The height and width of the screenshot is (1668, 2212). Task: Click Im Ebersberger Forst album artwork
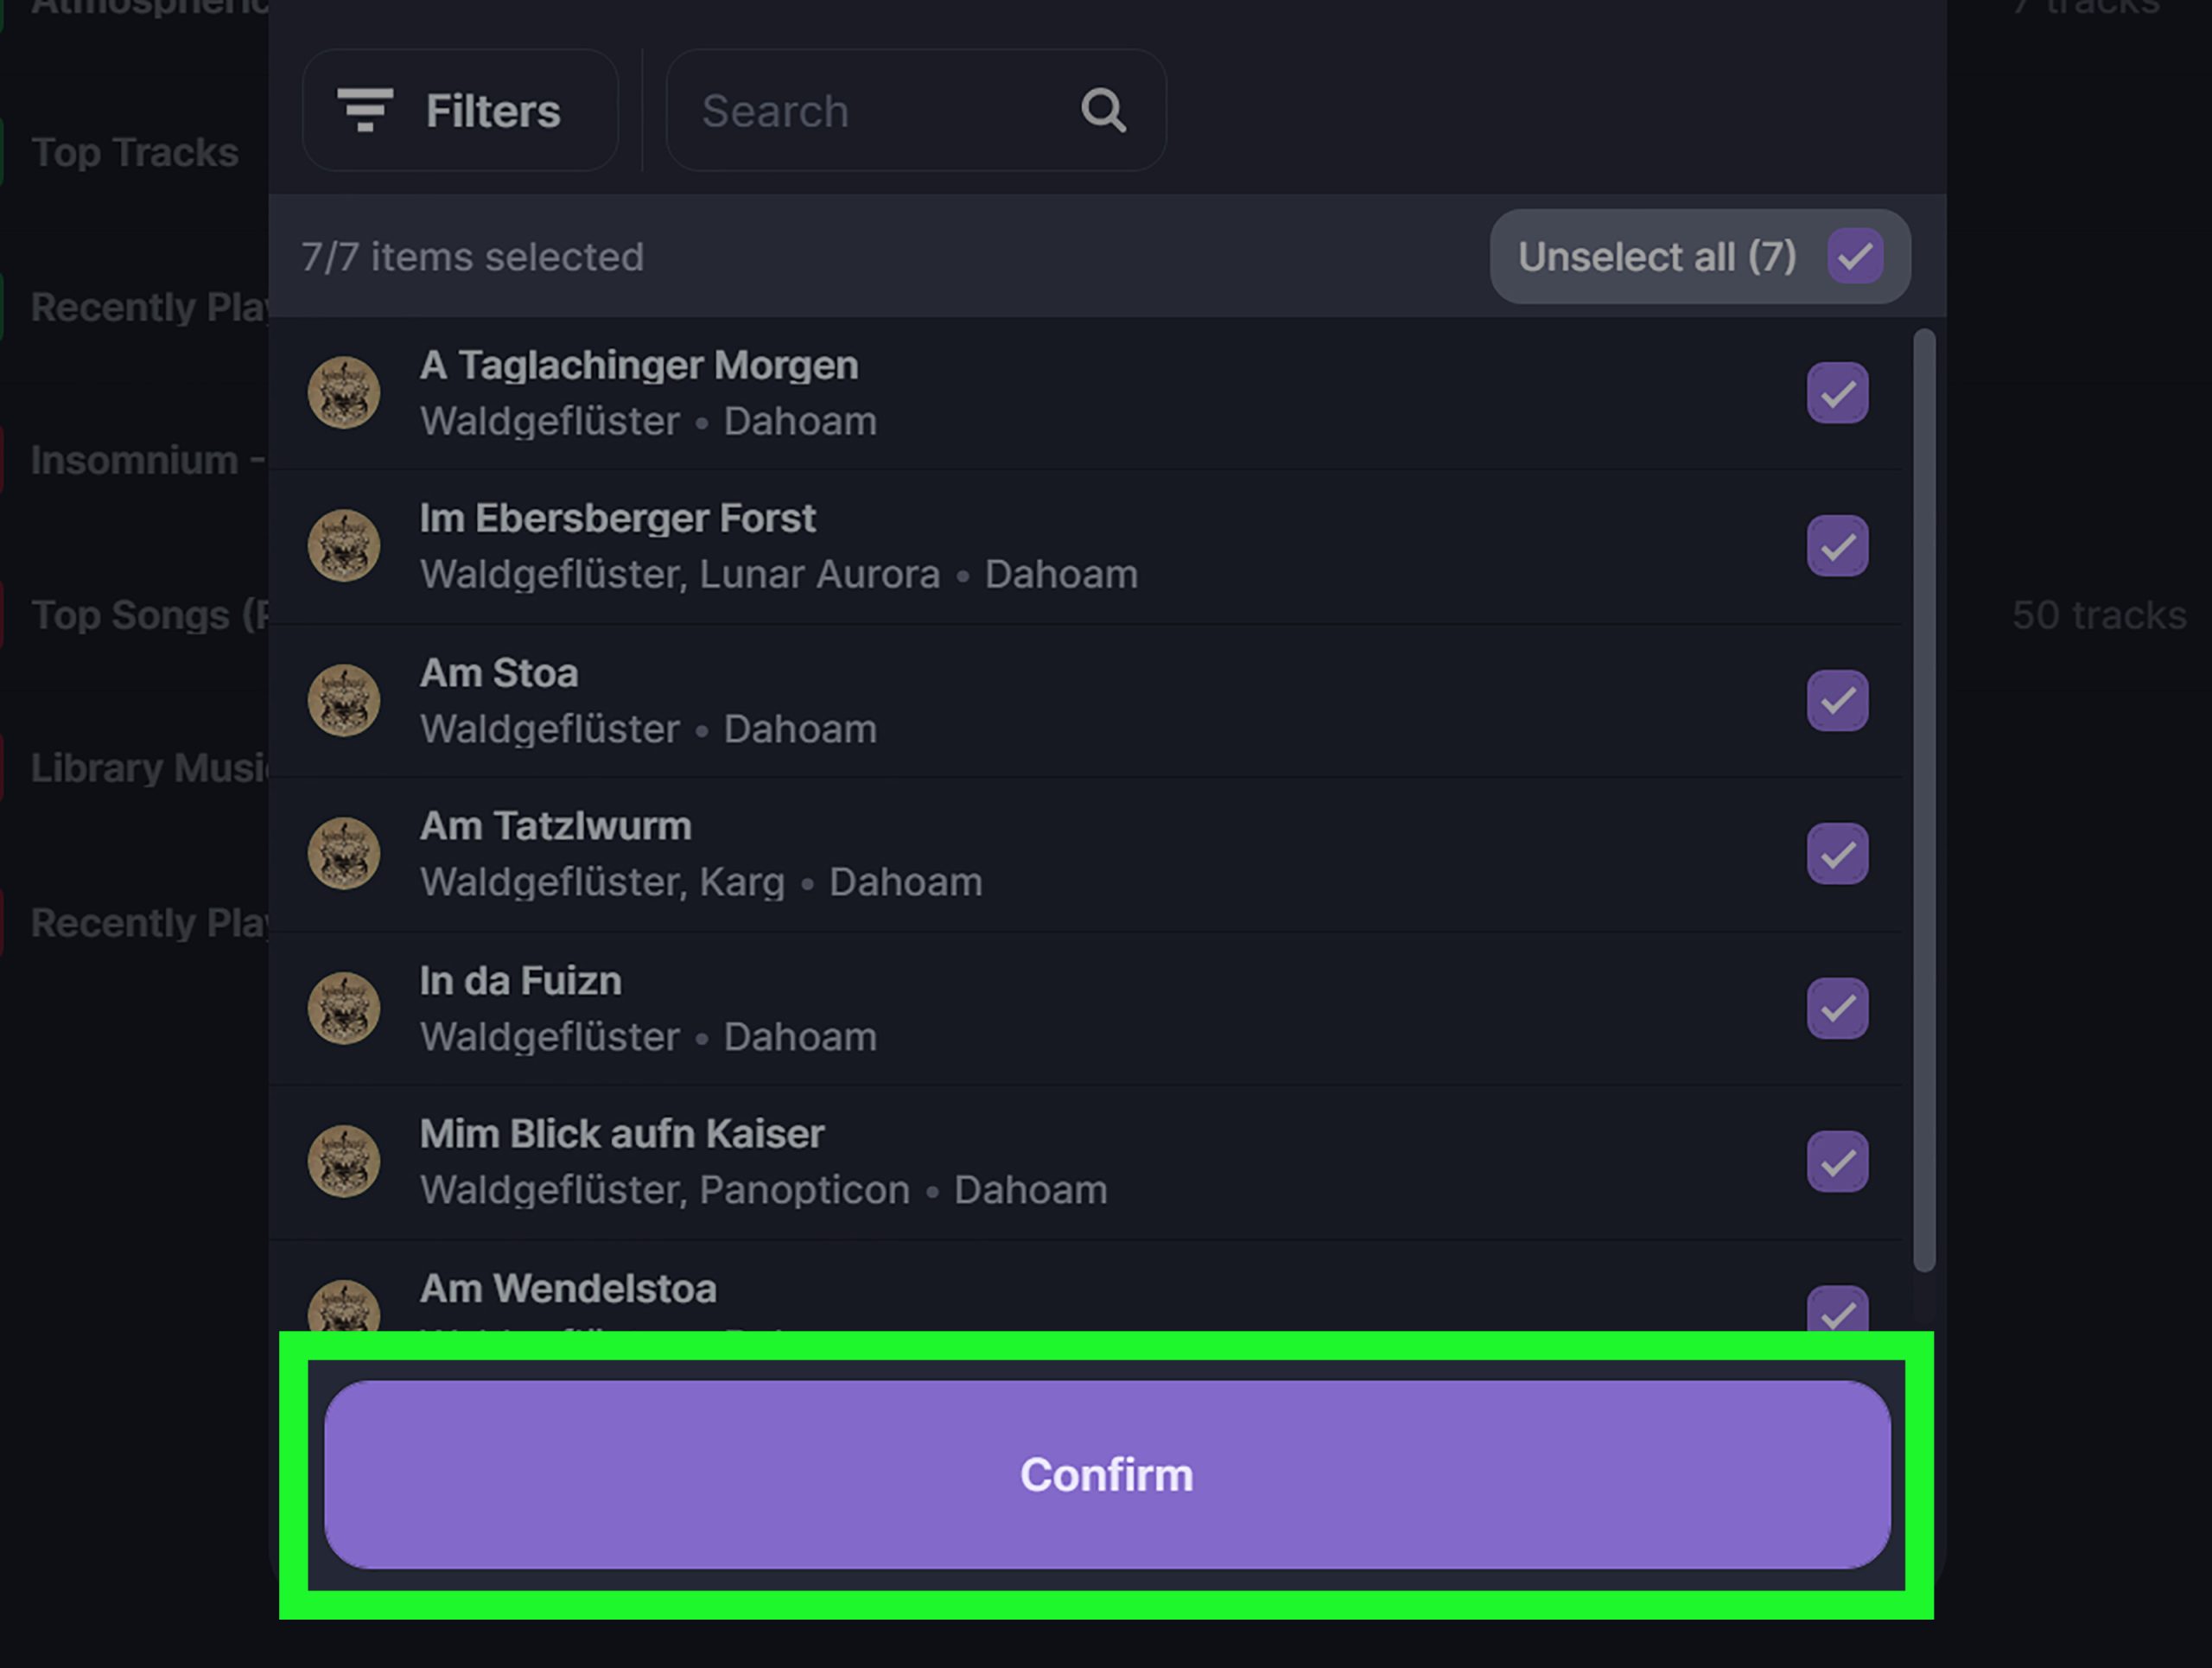pyautogui.click(x=344, y=546)
